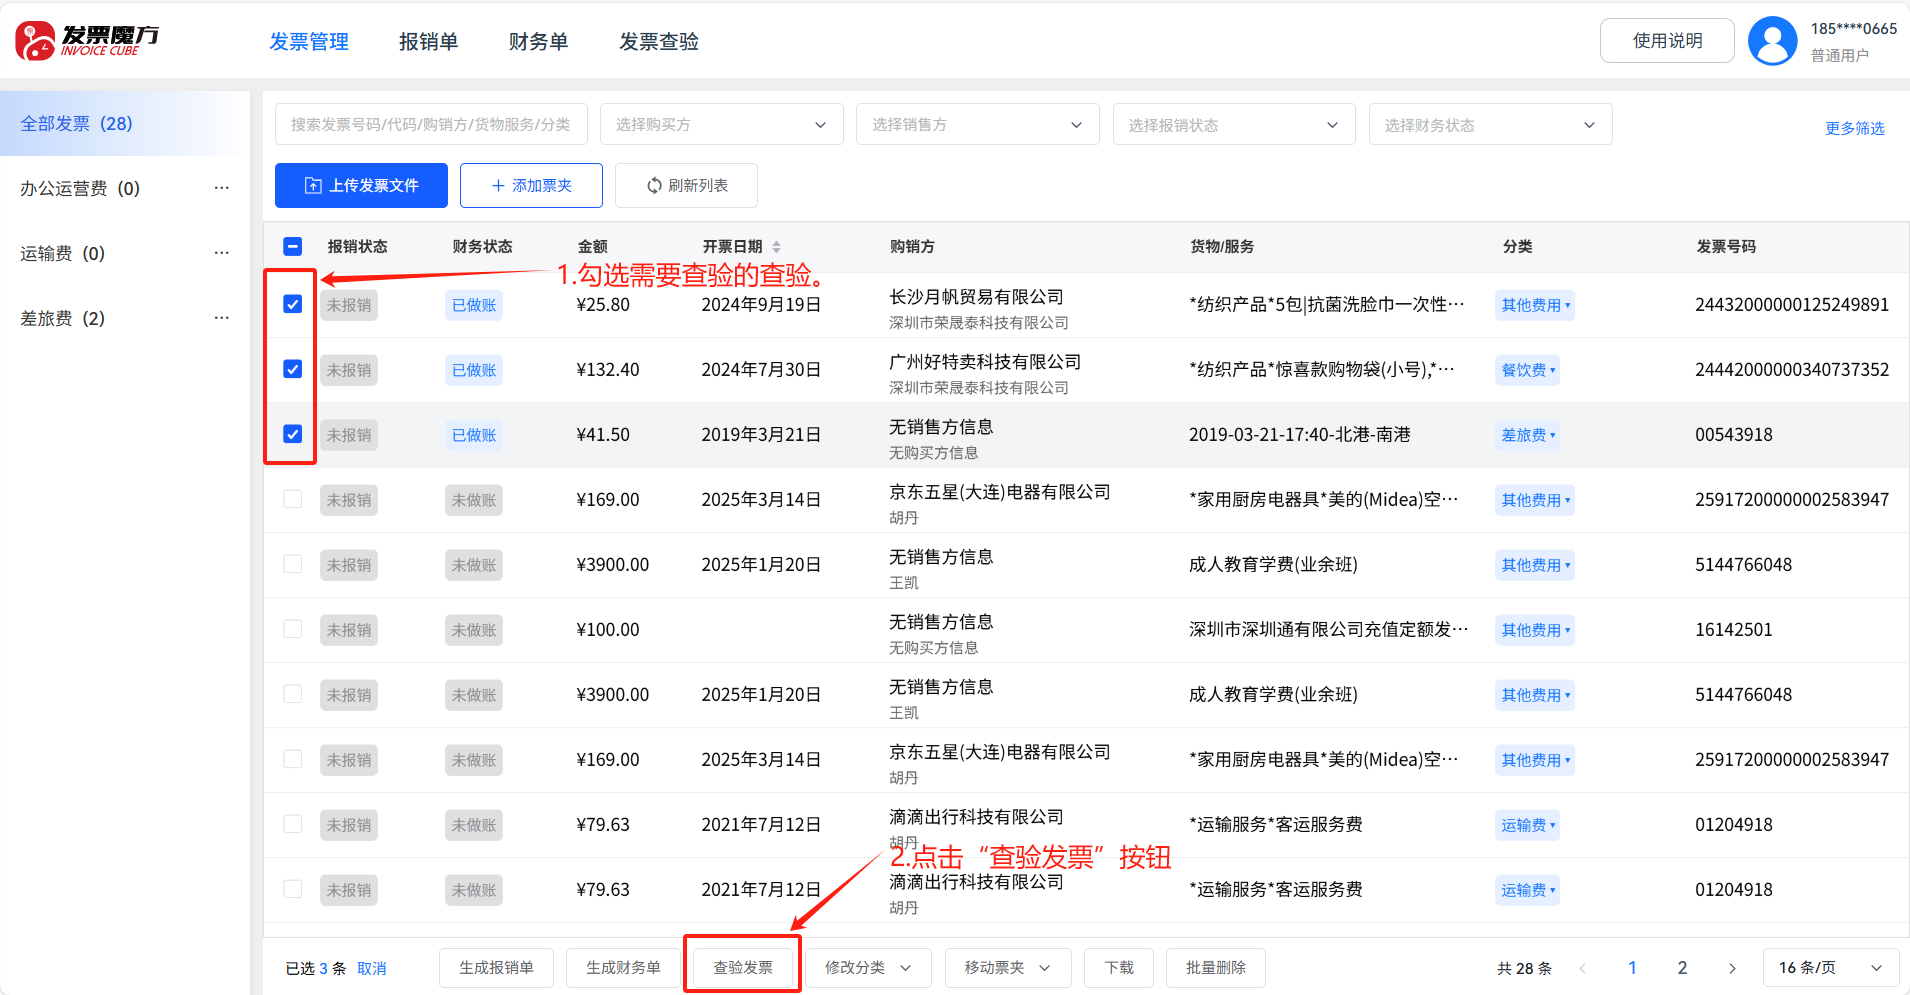Screen dimensions: 1910x995
Task: Click the three-dot menu beside 办公运营费
Action: tap(221, 188)
